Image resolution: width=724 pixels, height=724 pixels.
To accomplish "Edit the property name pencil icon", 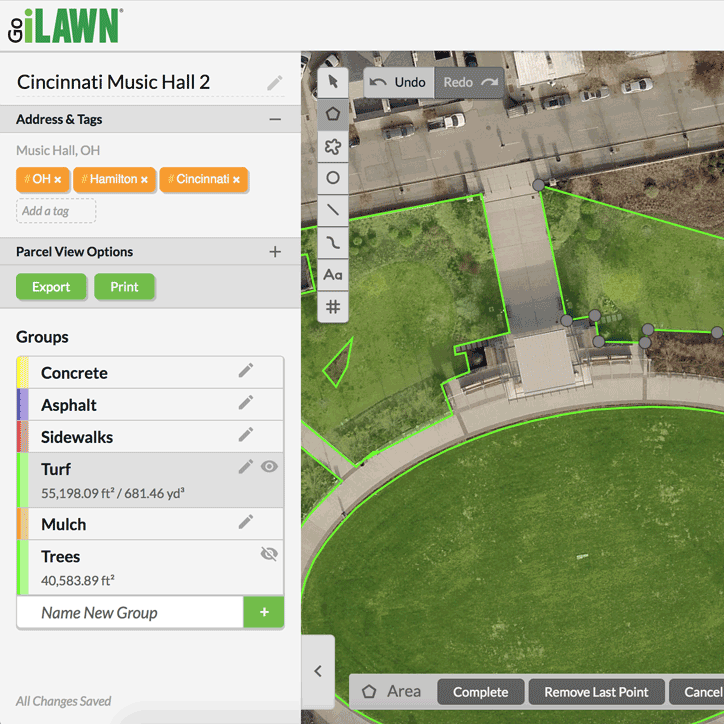I will 275,83.
